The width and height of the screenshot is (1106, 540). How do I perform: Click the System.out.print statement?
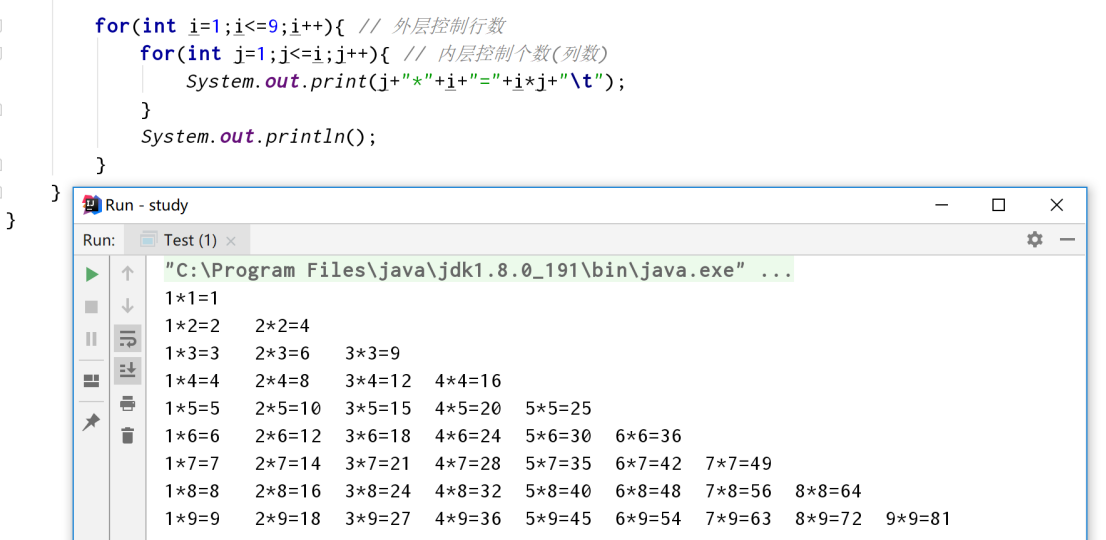[406, 82]
